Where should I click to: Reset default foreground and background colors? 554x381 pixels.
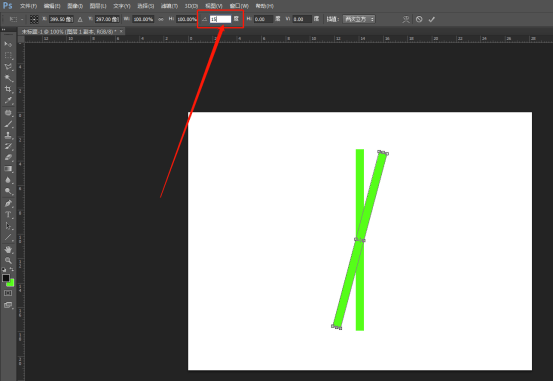click(x=4, y=270)
